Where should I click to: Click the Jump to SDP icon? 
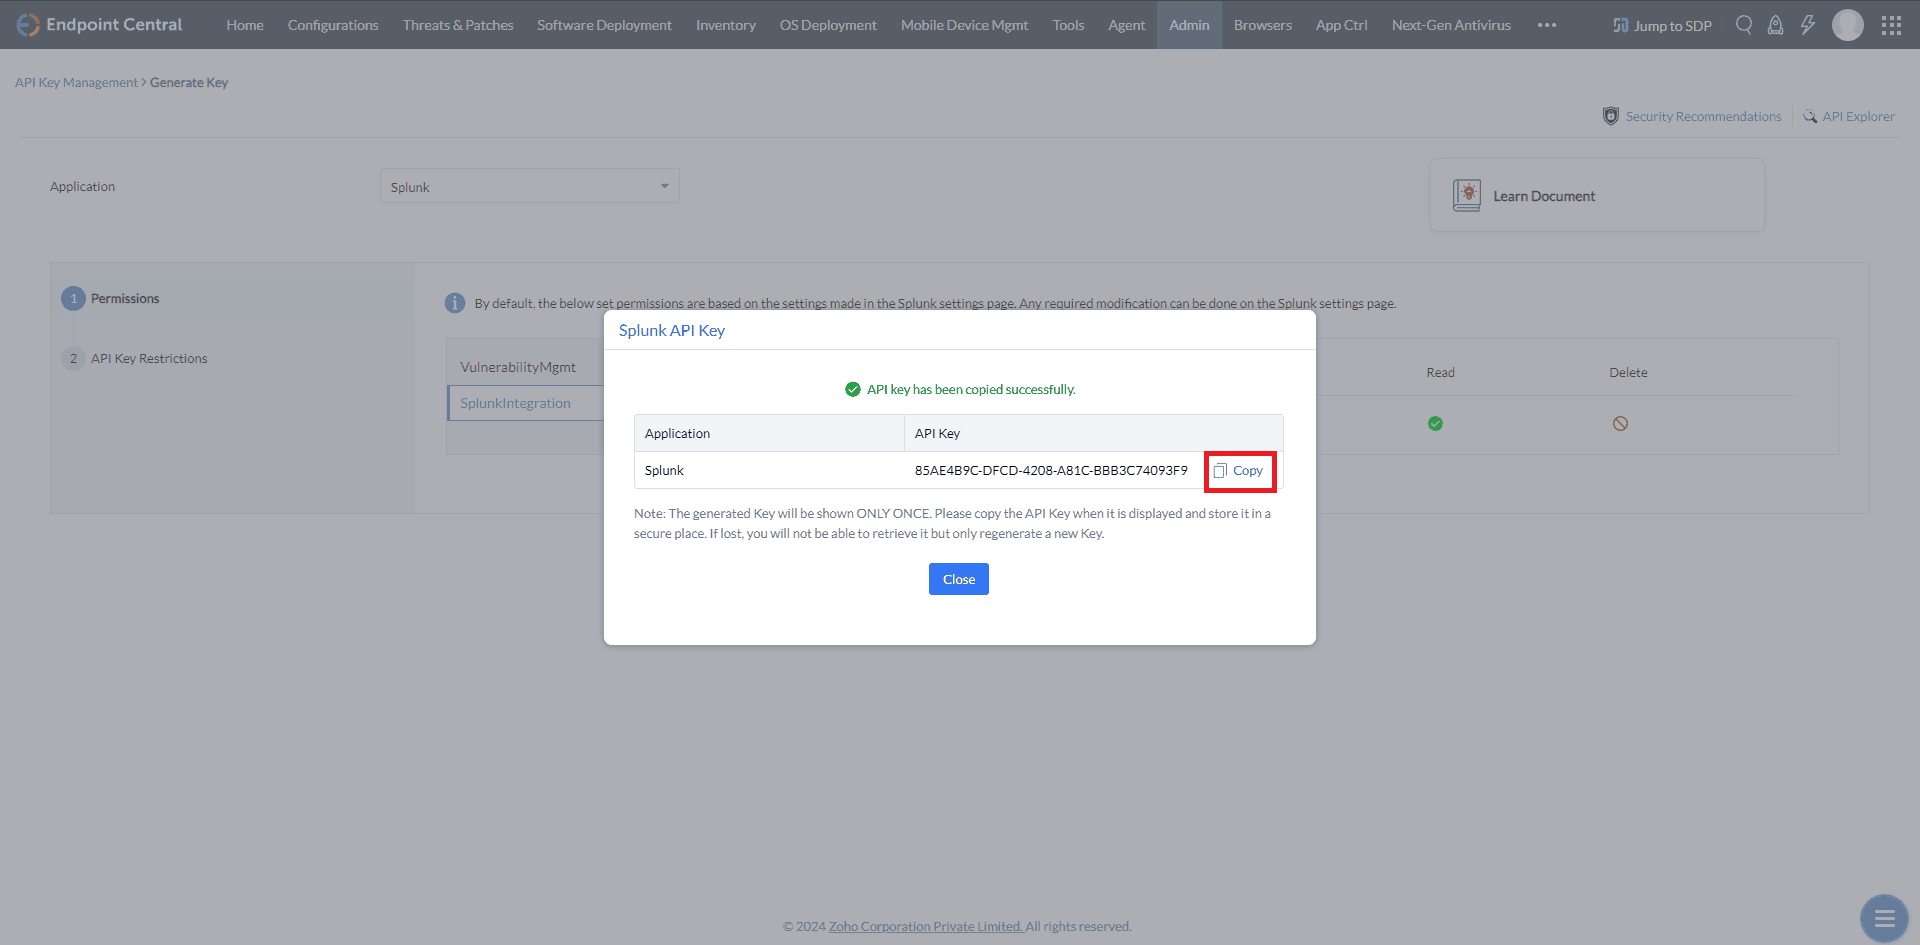tap(1621, 25)
